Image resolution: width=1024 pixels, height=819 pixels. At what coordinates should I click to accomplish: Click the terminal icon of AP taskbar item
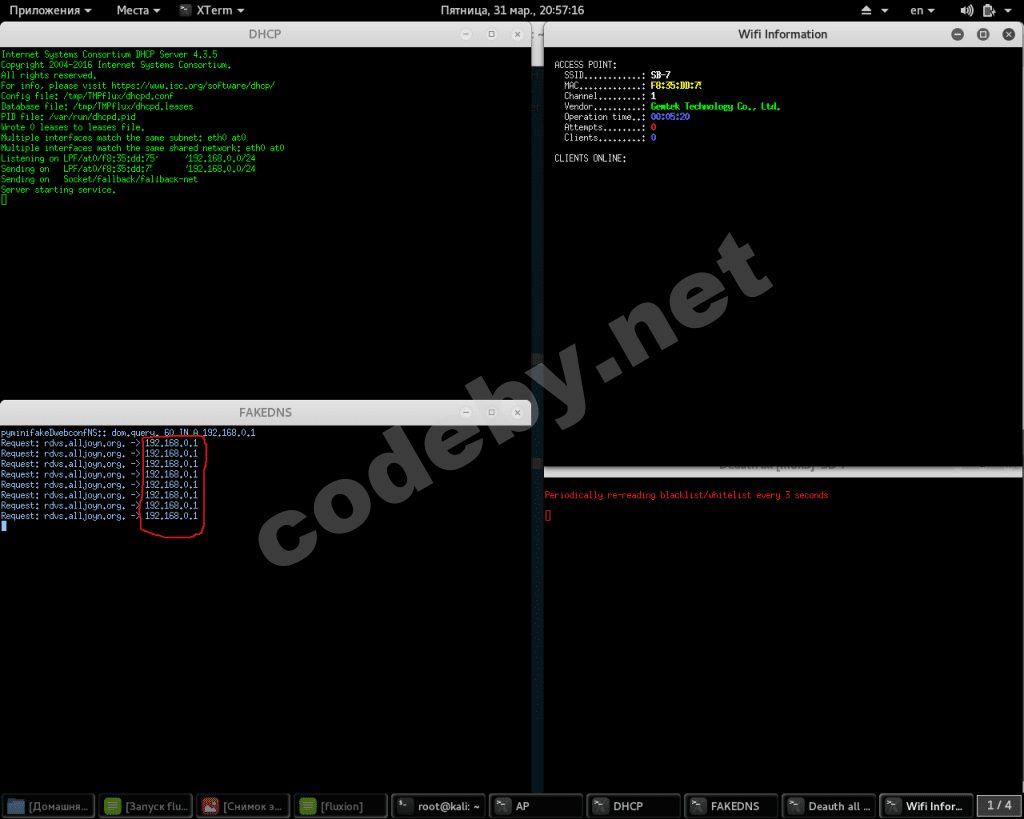pos(502,806)
